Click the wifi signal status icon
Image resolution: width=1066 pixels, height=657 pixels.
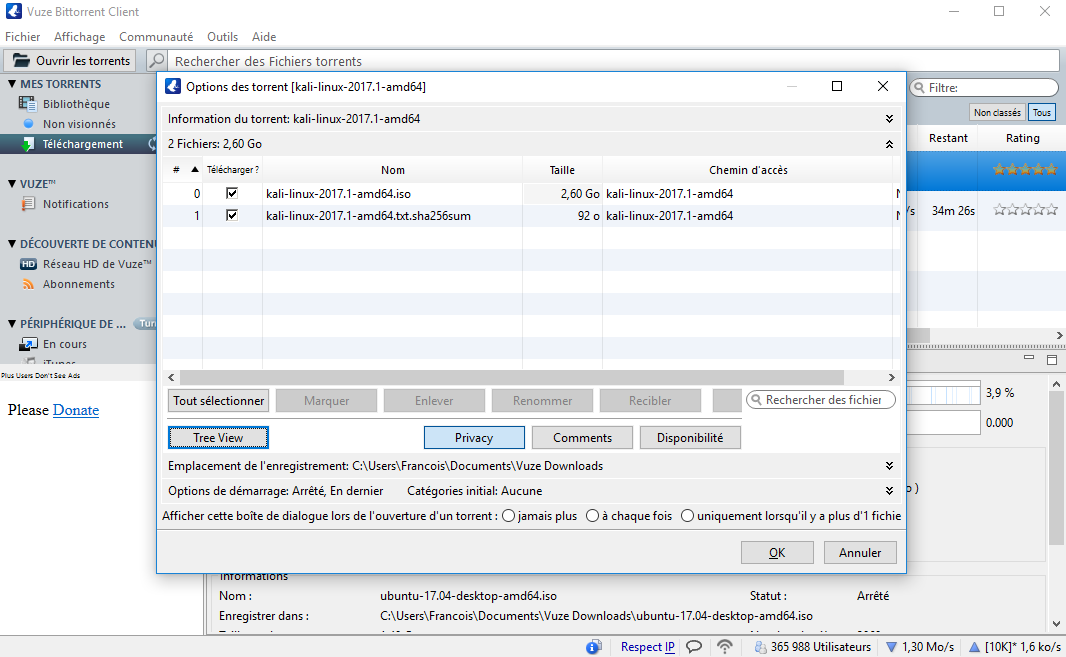click(725, 647)
